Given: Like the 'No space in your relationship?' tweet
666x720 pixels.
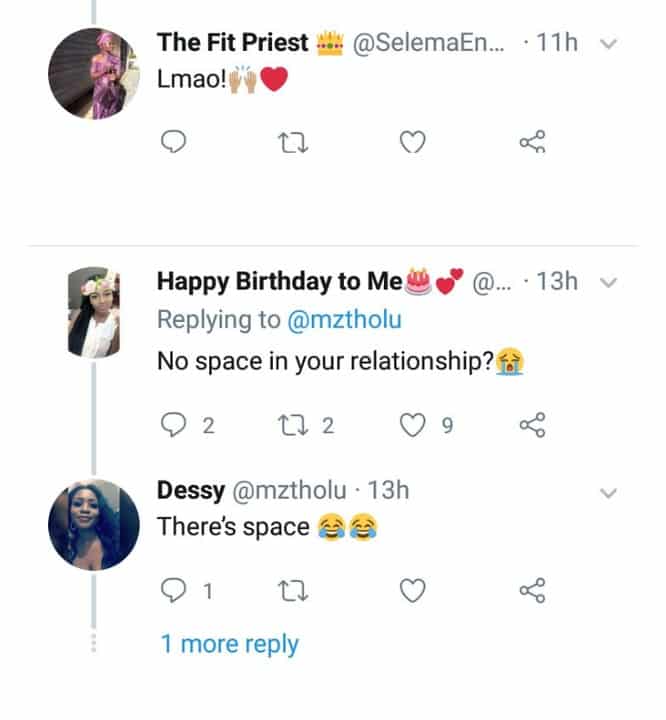Looking at the screenshot, I should pos(412,426).
